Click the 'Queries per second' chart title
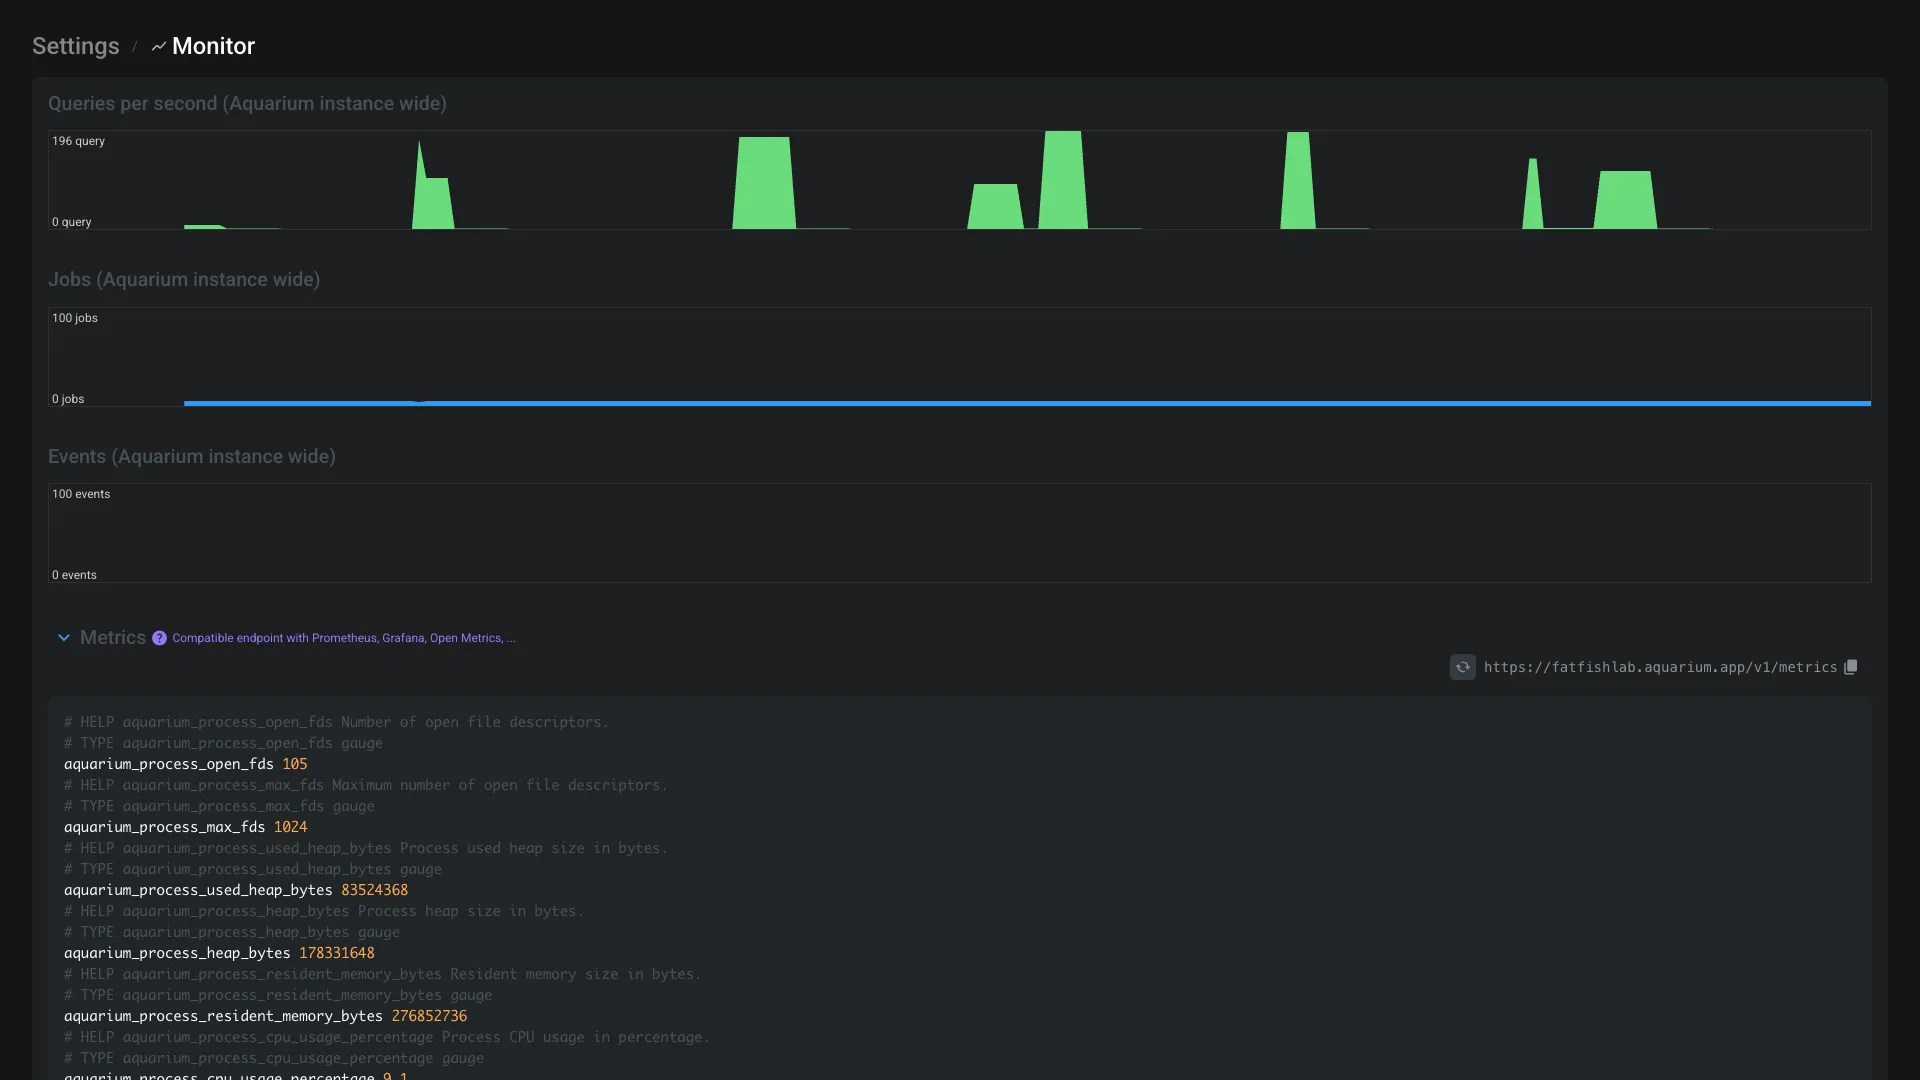Image resolution: width=1920 pixels, height=1080 pixels. (x=247, y=104)
